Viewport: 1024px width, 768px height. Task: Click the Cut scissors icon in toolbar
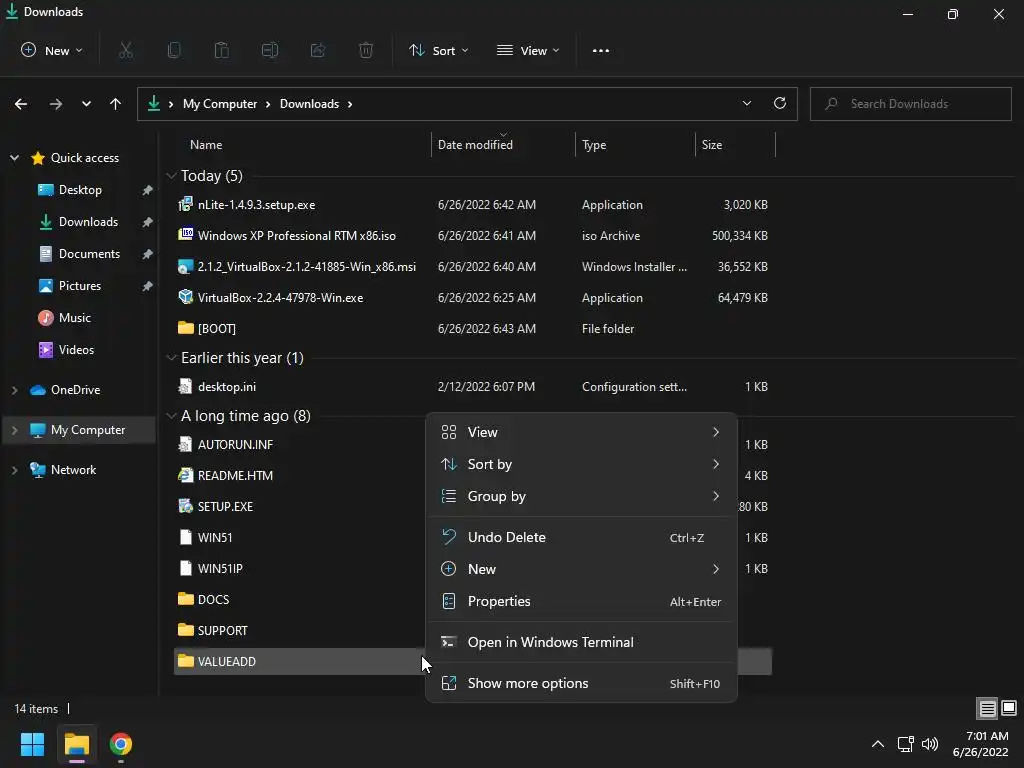[126, 50]
